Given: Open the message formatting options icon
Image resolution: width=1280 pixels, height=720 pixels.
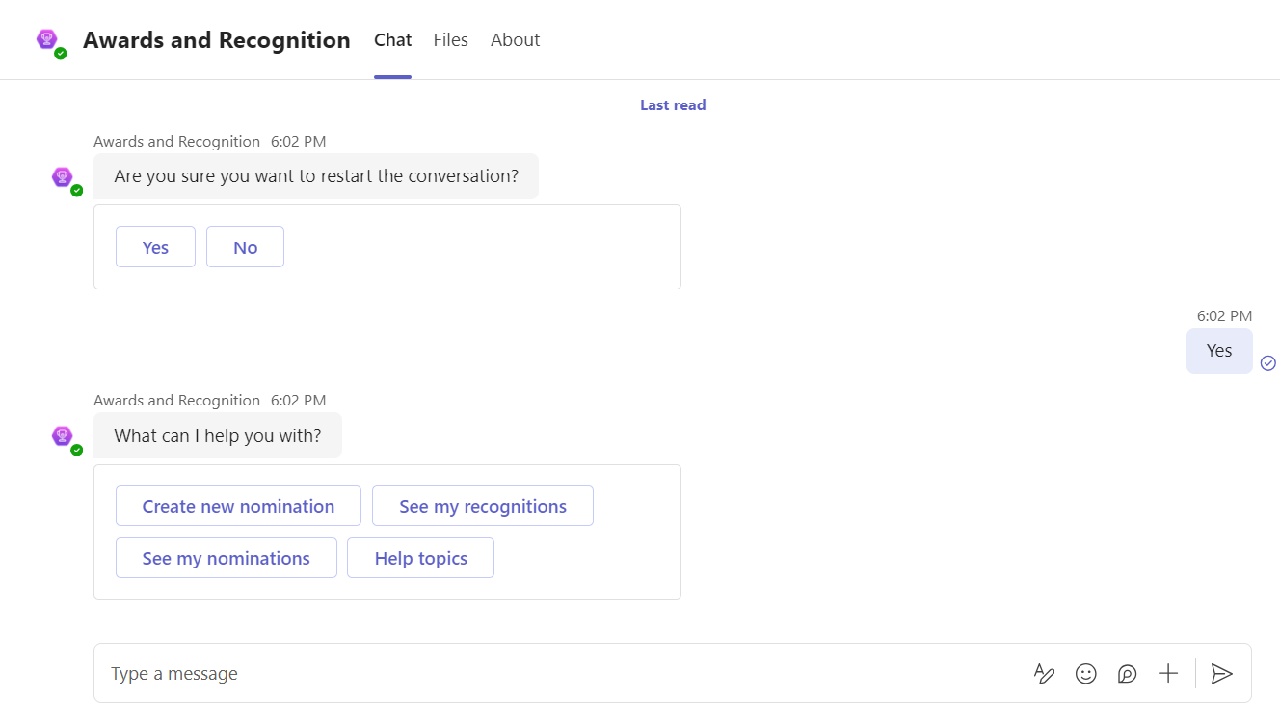Looking at the screenshot, I should (1044, 674).
